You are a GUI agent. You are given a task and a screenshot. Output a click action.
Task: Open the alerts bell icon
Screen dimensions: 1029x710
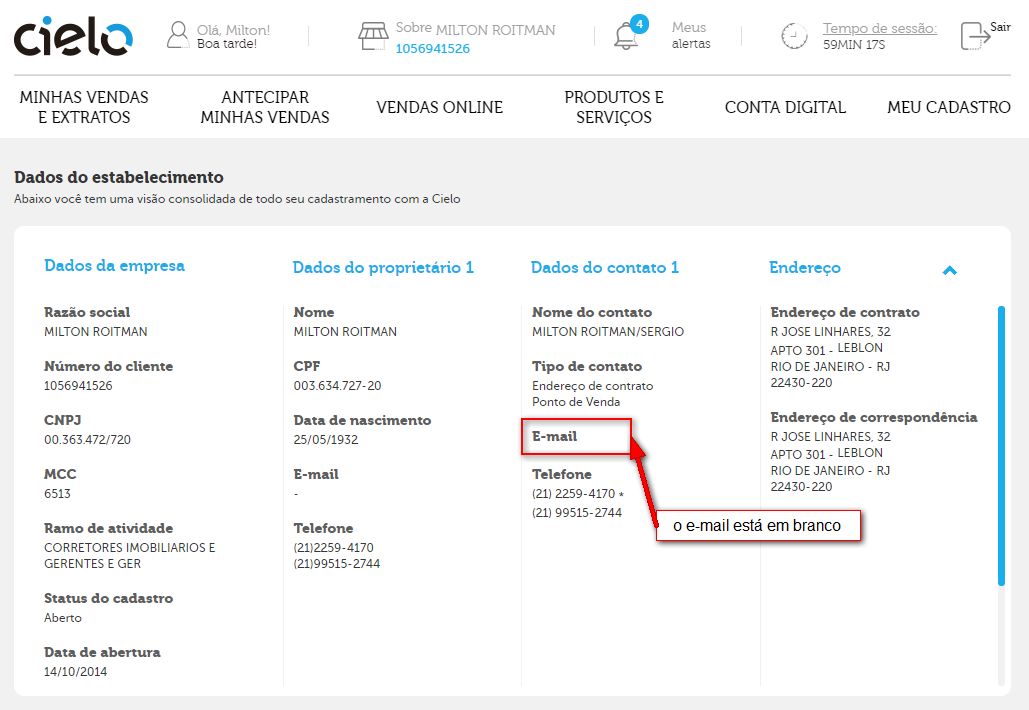tap(625, 37)
